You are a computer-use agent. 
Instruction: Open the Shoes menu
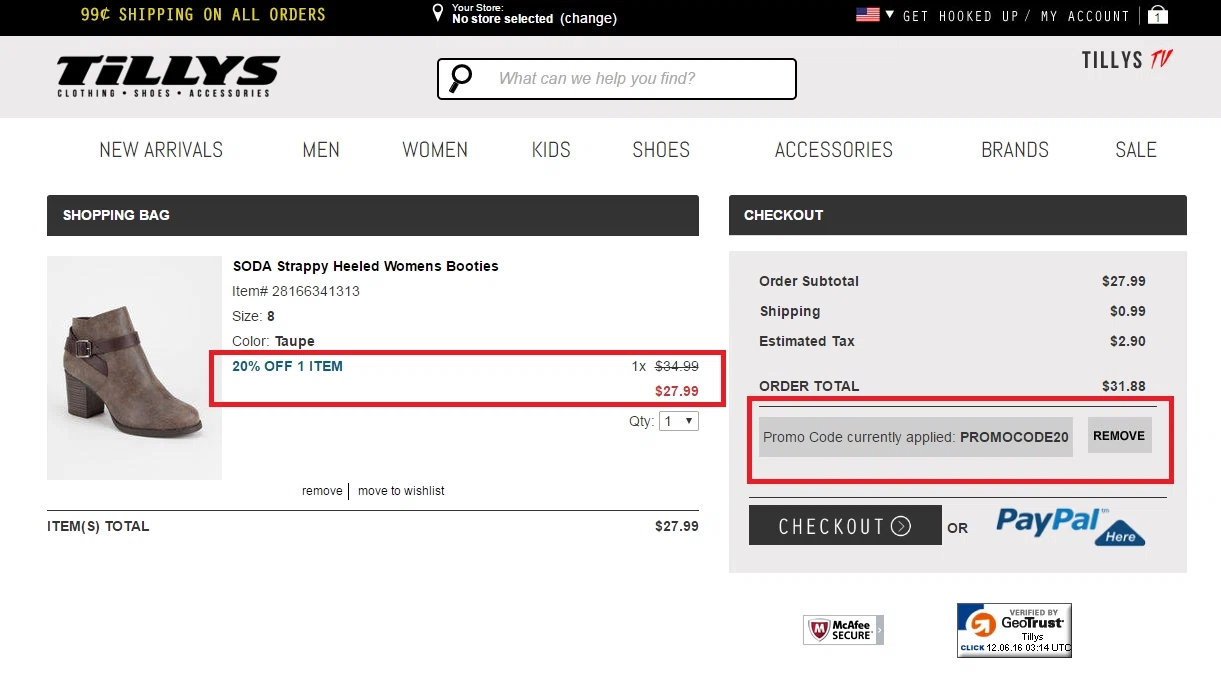(x=661, y=150)
